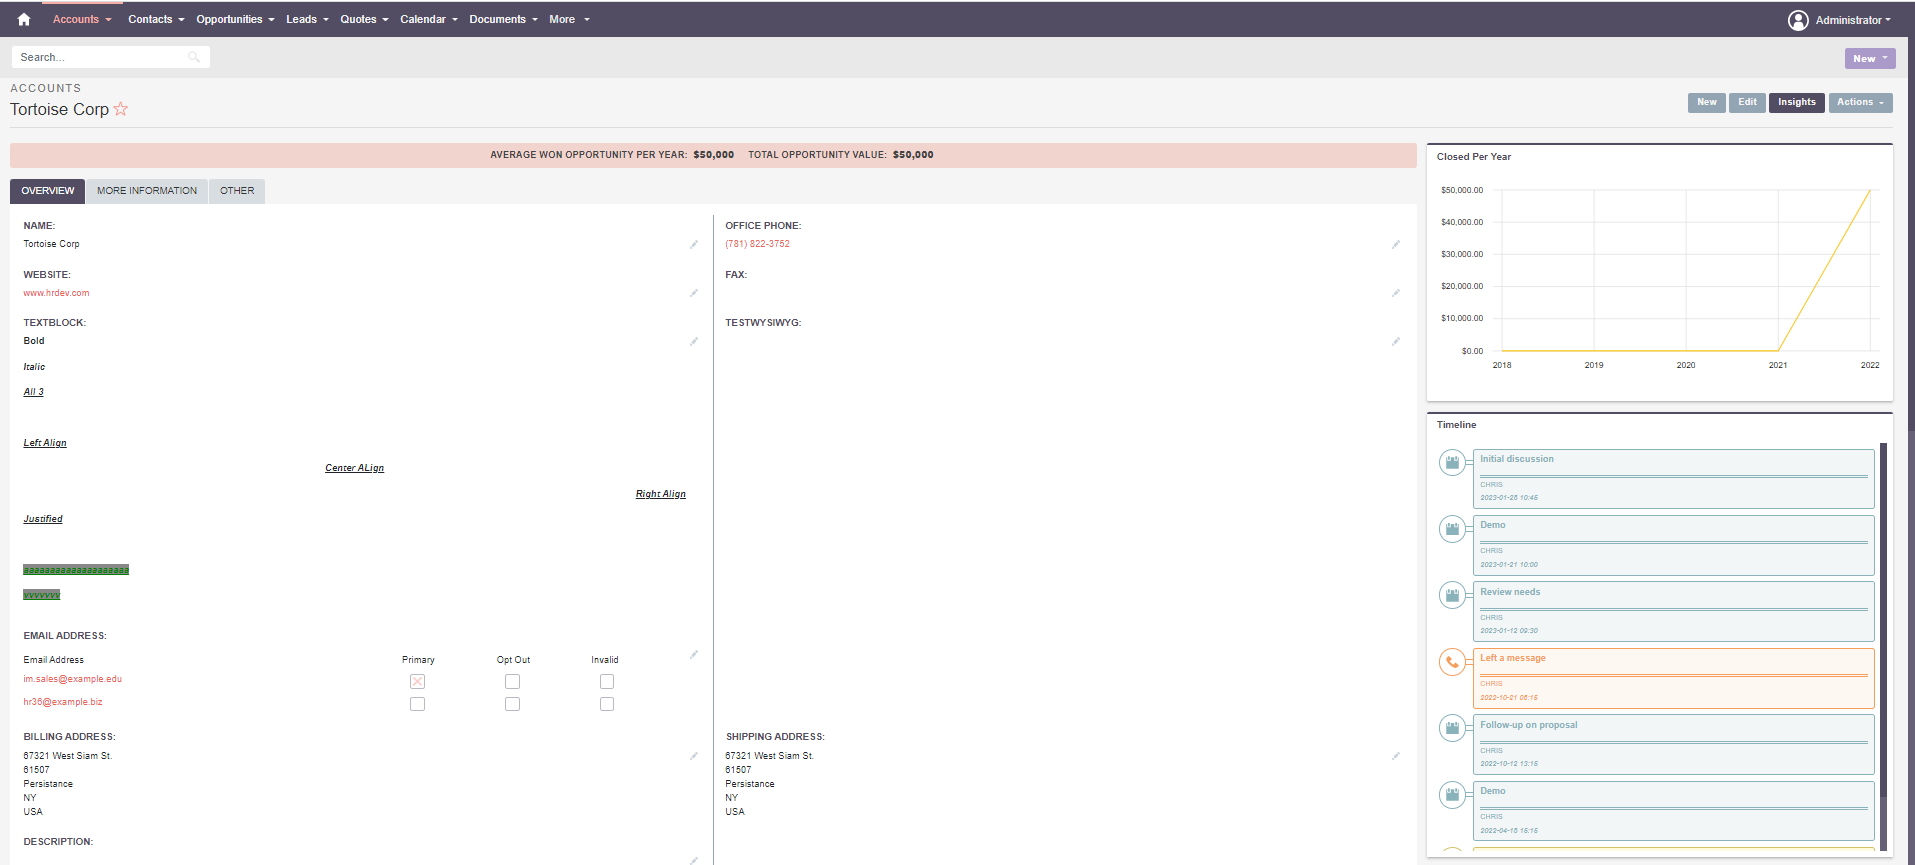Edit the Billing Address pencil icon
This screenshot has width=1915, height=865.
[694, 756]
